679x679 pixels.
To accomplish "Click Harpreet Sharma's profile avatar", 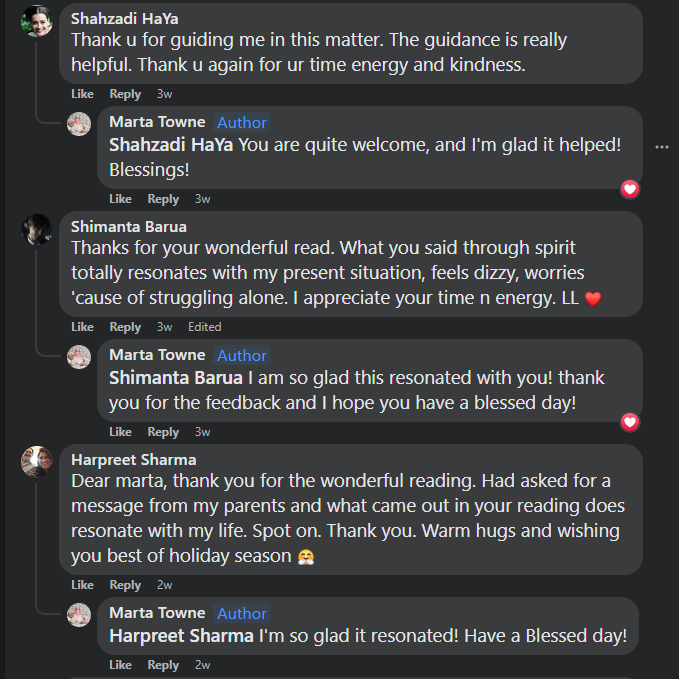I will (37, 461).
